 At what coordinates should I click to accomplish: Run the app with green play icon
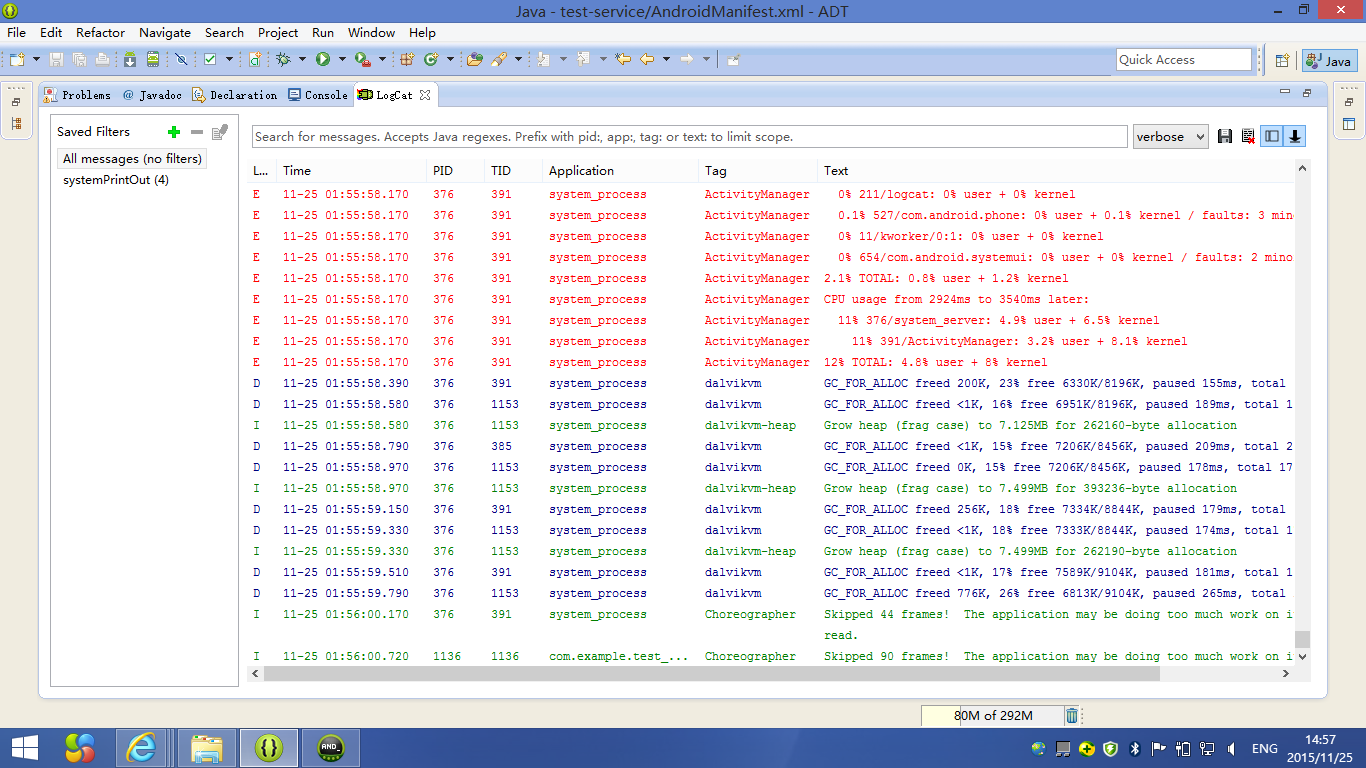click(323, 60)
